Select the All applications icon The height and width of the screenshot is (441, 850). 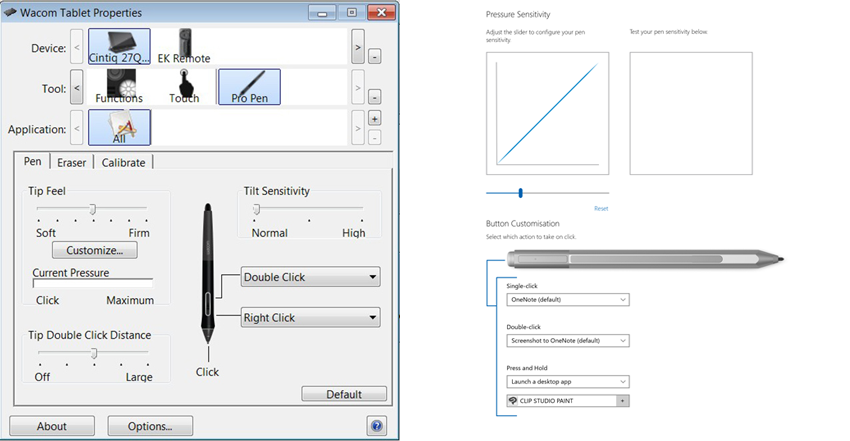click(119, 127)
